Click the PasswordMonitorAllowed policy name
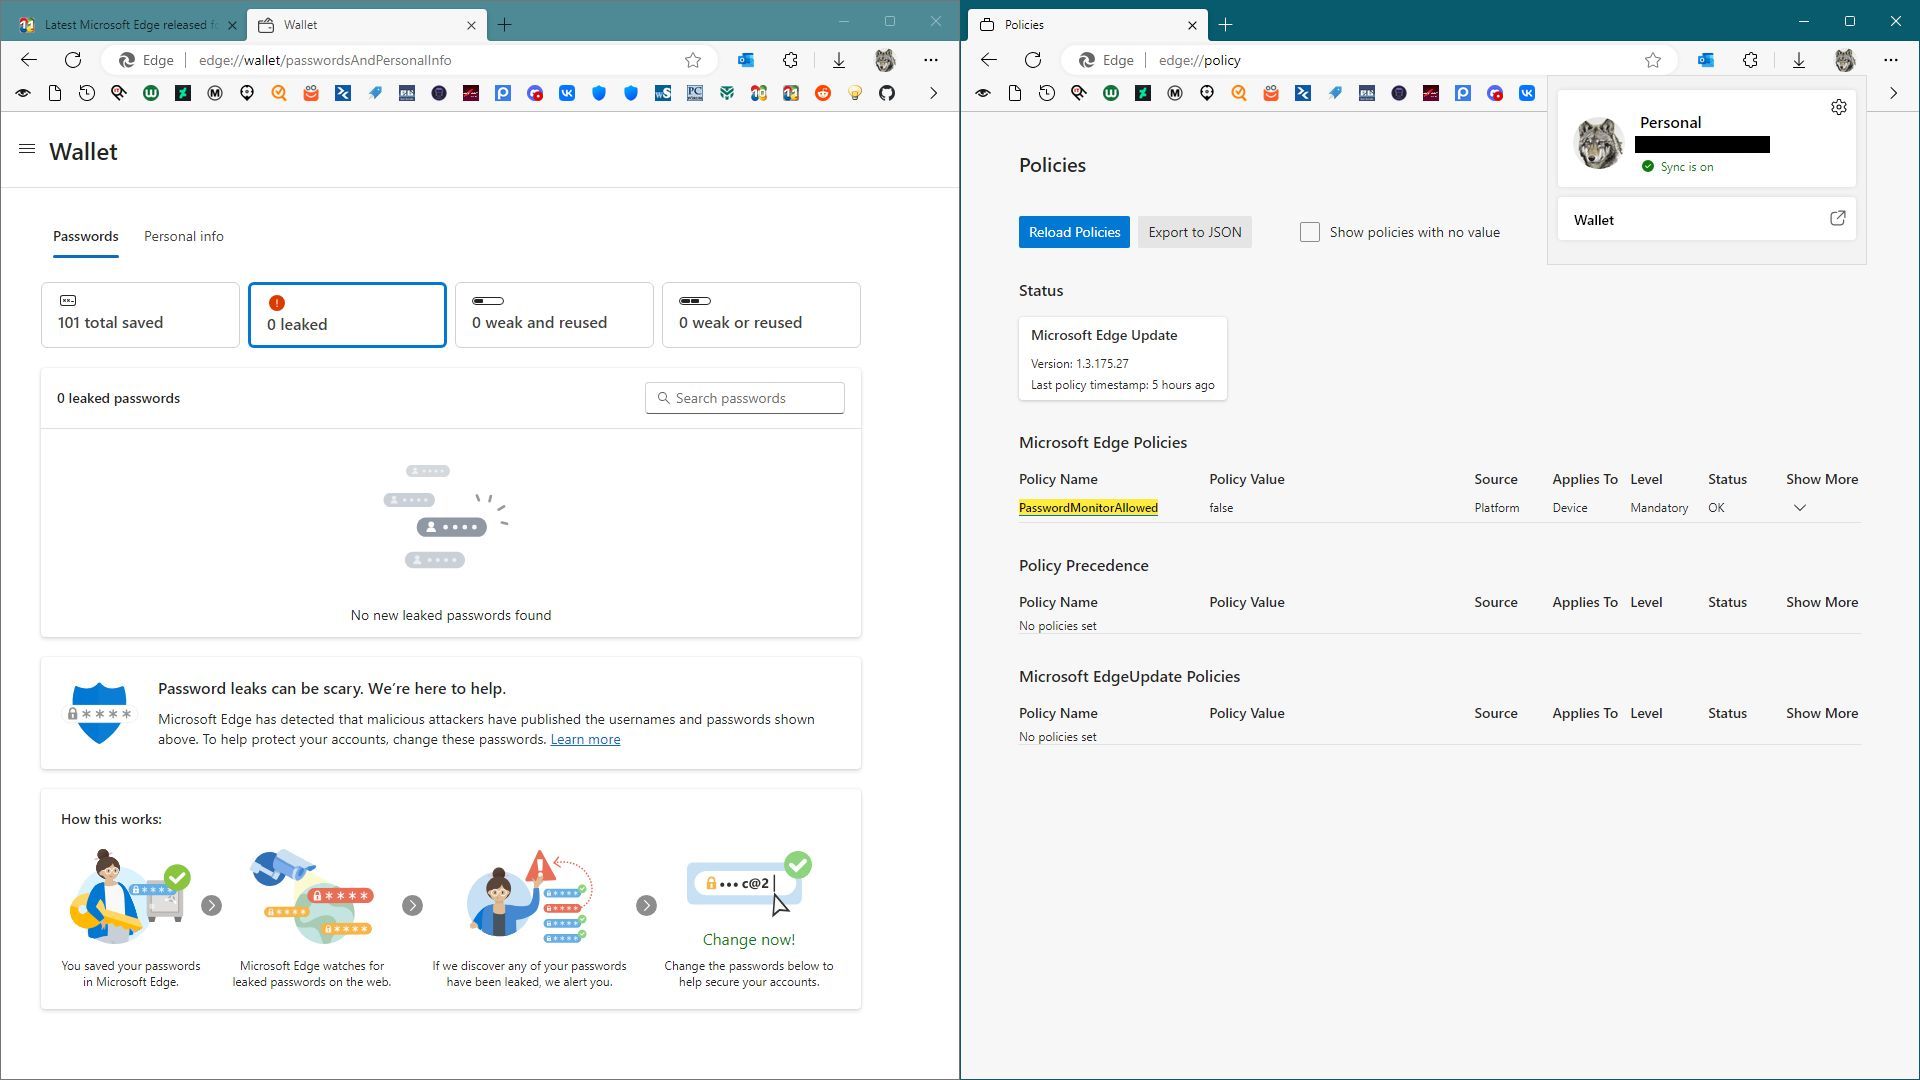 click(x=1088, y=508)
